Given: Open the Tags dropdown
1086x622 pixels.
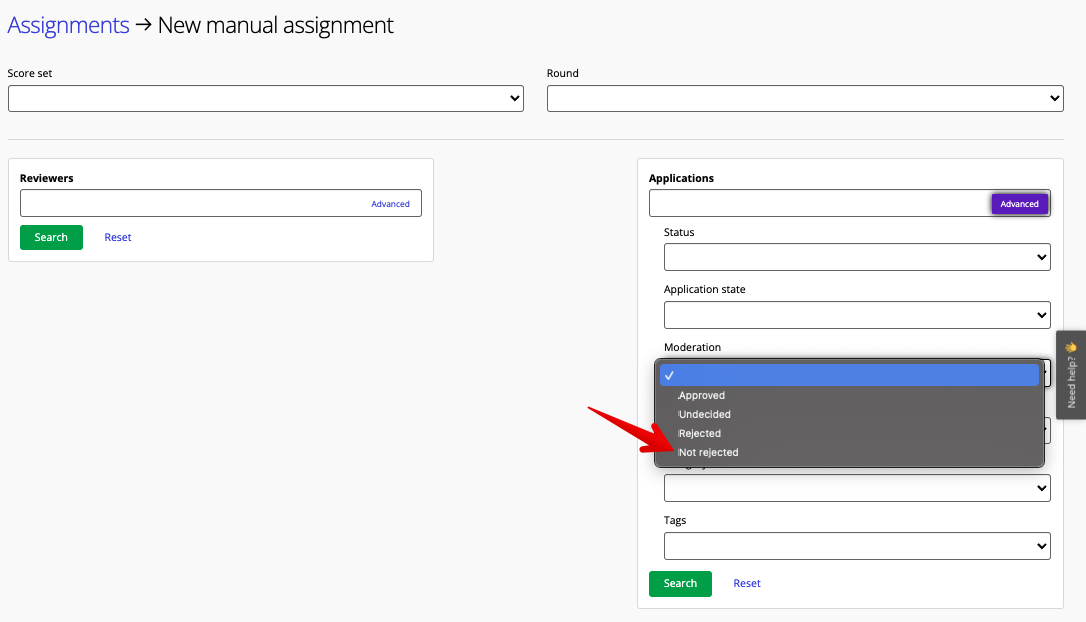Looking at the screenshot, I should point(857,546).
